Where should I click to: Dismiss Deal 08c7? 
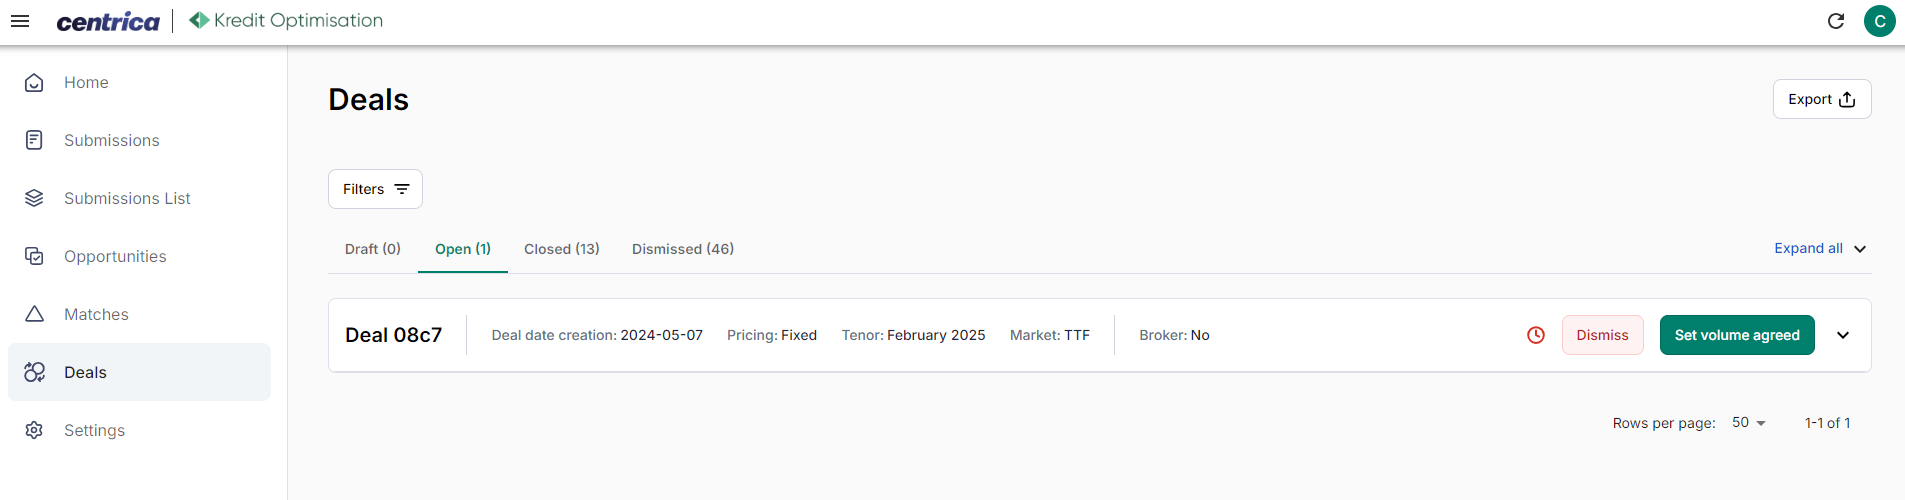pyautogui.click(x=1602, y=335)
